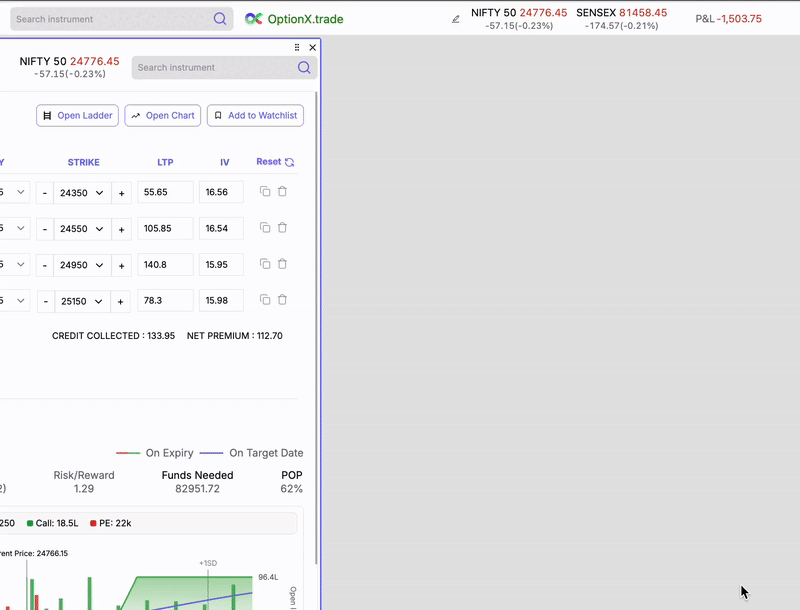Open the 24350 strike dropdown
This screenshot has width=800, height=610.
(82, 193)
